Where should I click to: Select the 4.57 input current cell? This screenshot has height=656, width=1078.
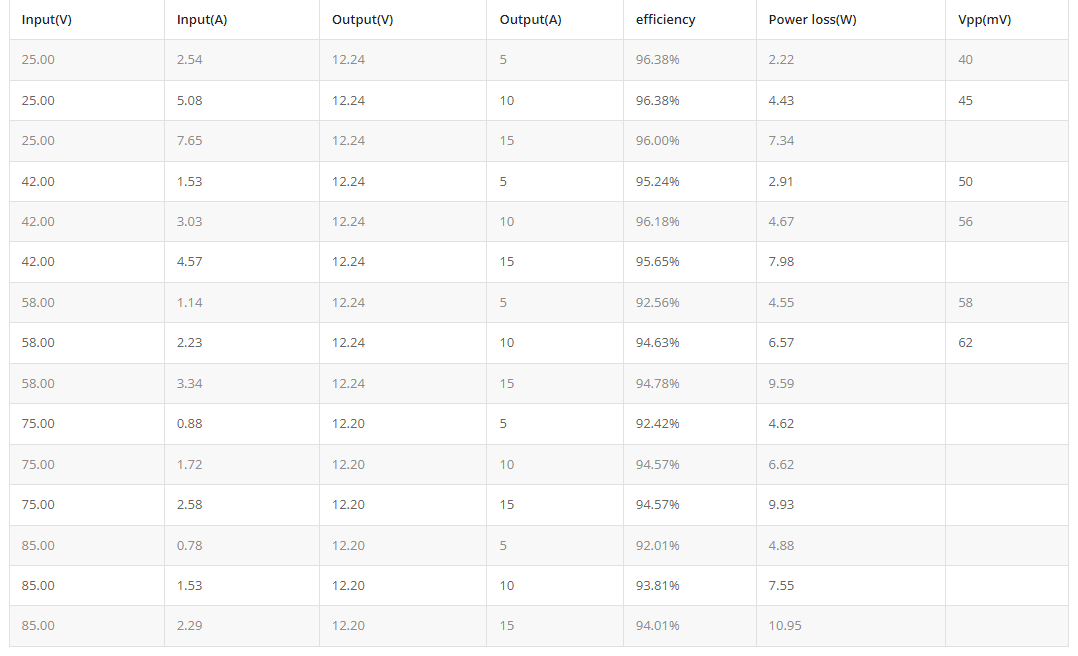[x=189, y=262]
